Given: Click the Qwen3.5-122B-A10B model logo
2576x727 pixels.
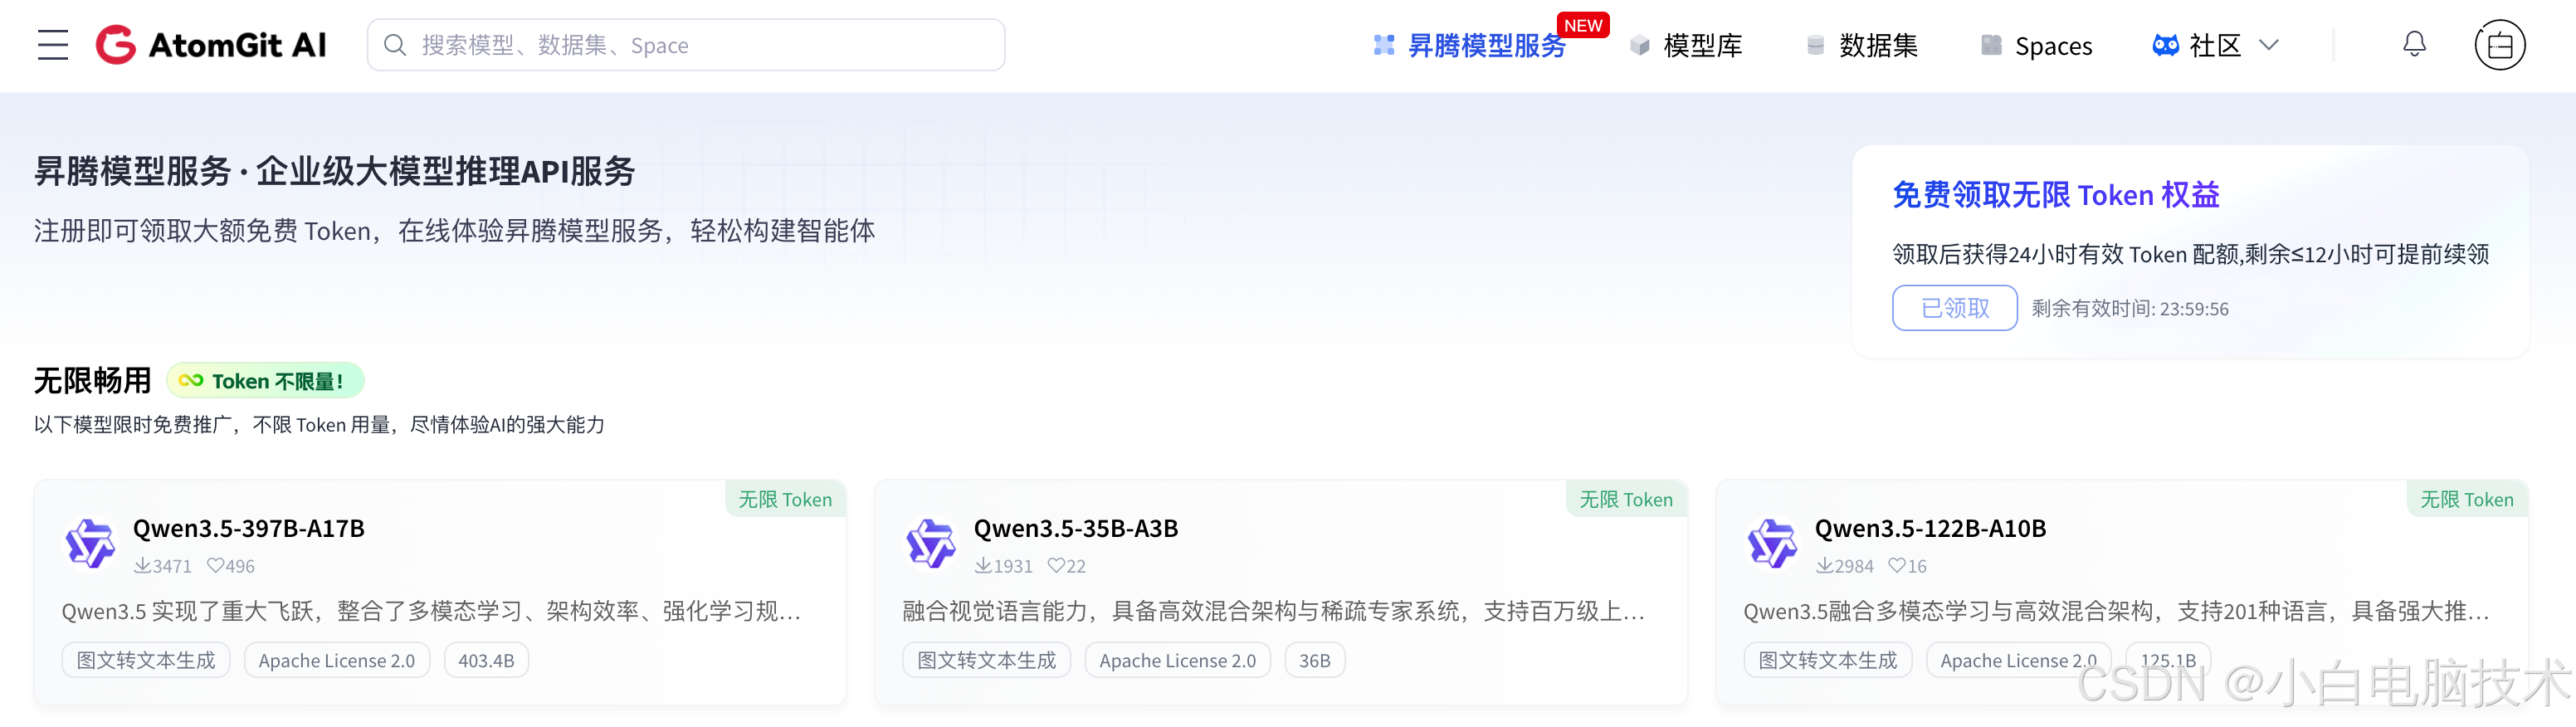Looking at the screenshot, I should 1772,544.
